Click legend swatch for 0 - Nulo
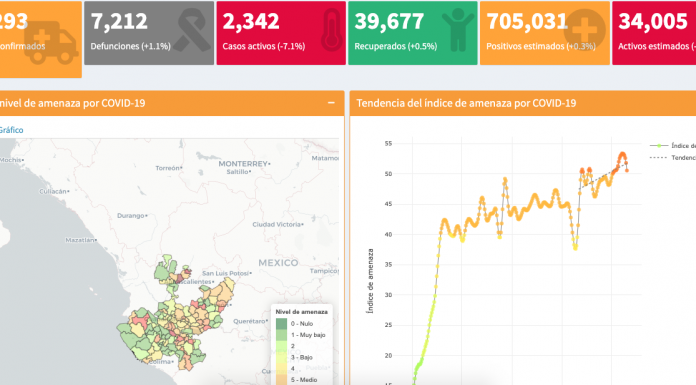 click(281, 324)
